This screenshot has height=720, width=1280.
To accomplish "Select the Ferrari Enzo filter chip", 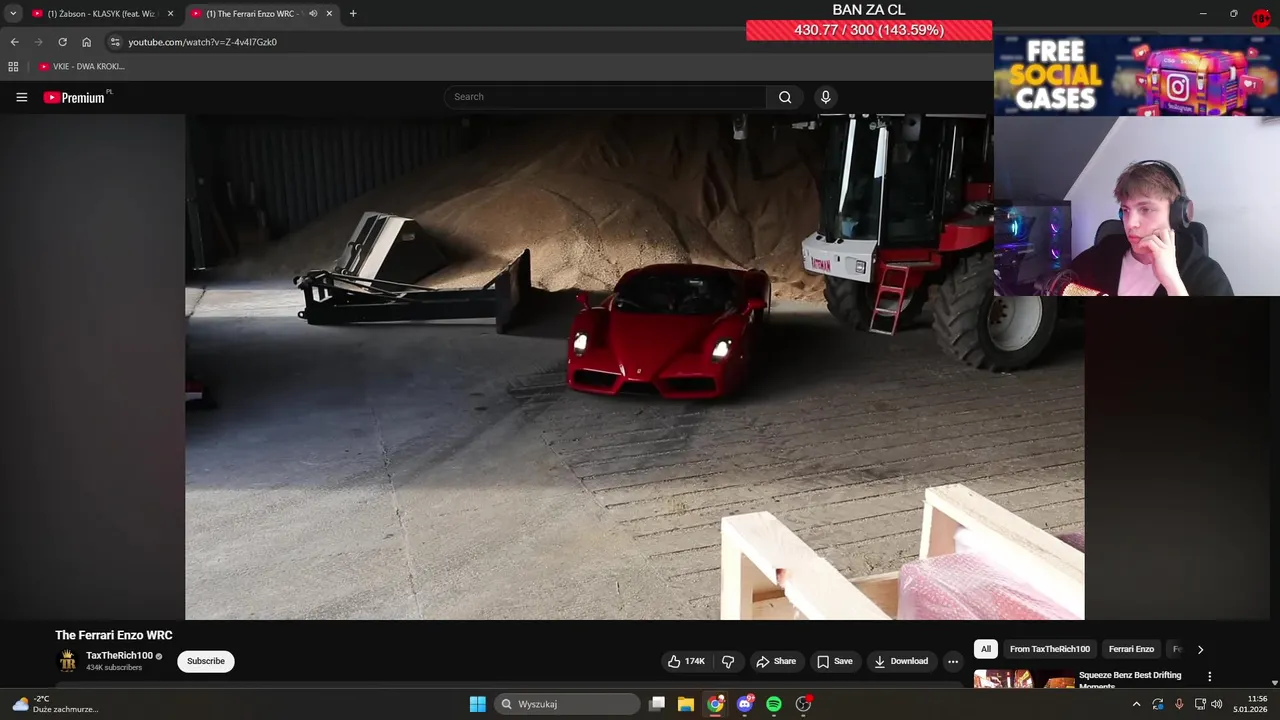I will pyautogui.click(x=1131, y=649).
